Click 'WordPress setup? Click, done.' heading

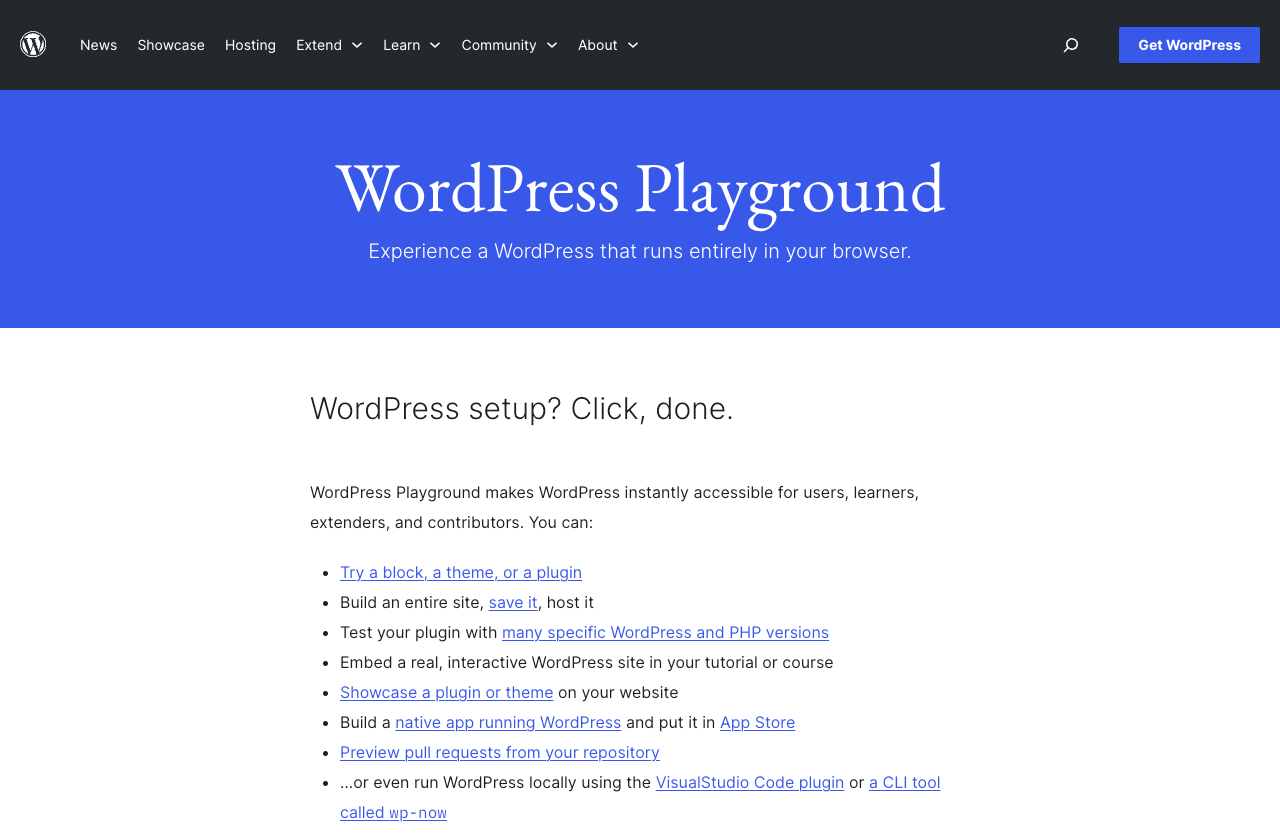pos(522,408)
